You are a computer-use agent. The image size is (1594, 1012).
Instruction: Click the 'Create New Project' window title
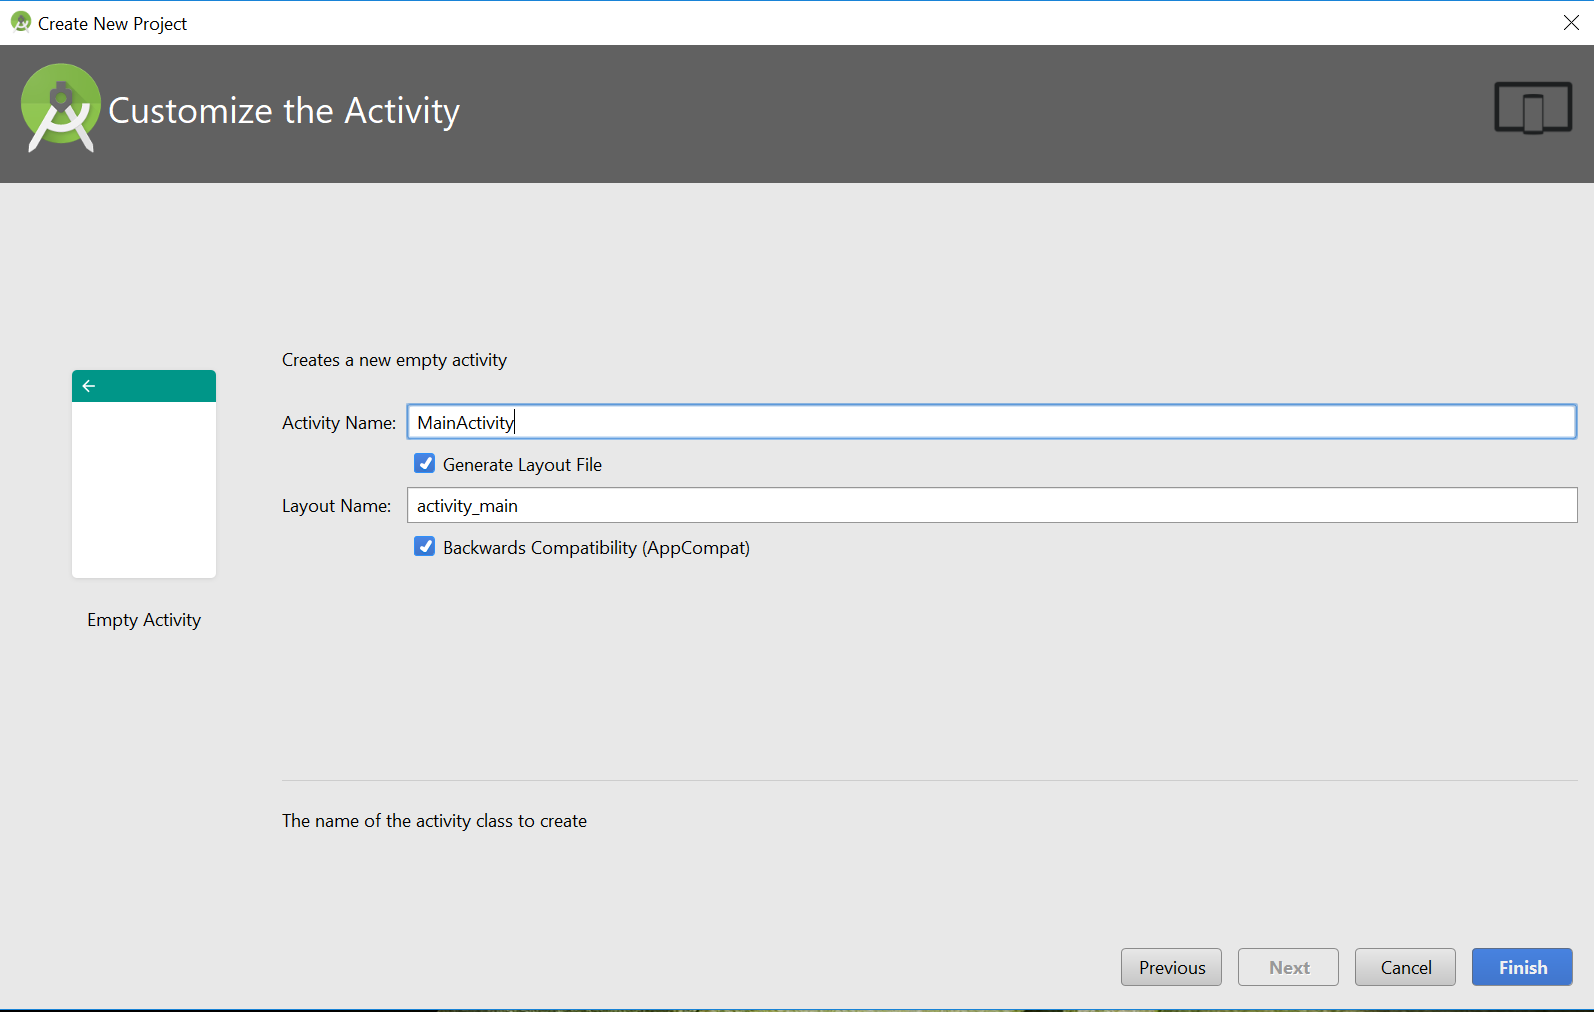[112, 24]
